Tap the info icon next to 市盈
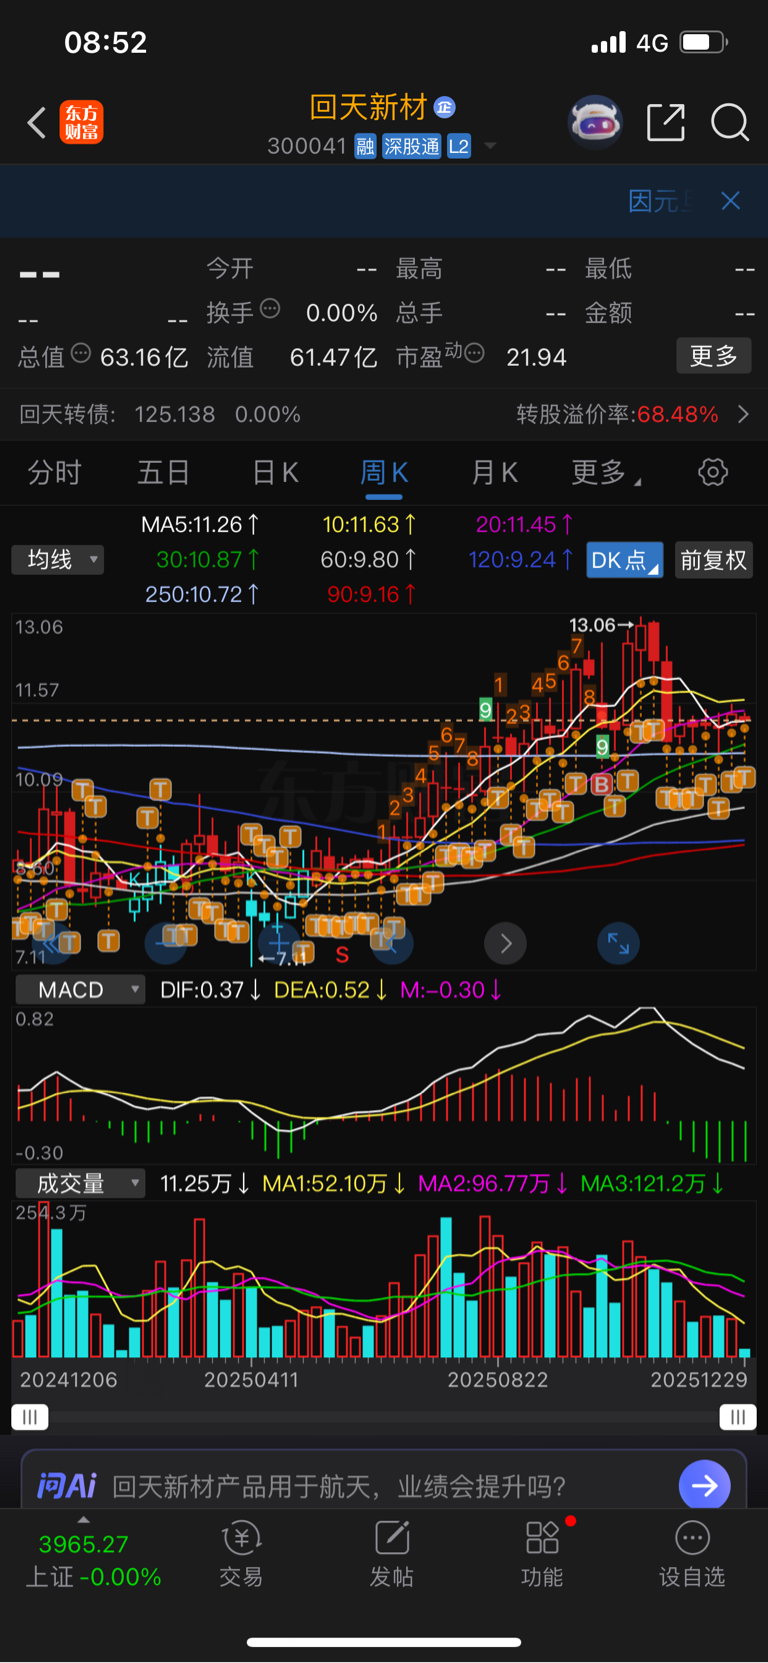The height and width of the screenshot is (1663, 768). point(475,352)
